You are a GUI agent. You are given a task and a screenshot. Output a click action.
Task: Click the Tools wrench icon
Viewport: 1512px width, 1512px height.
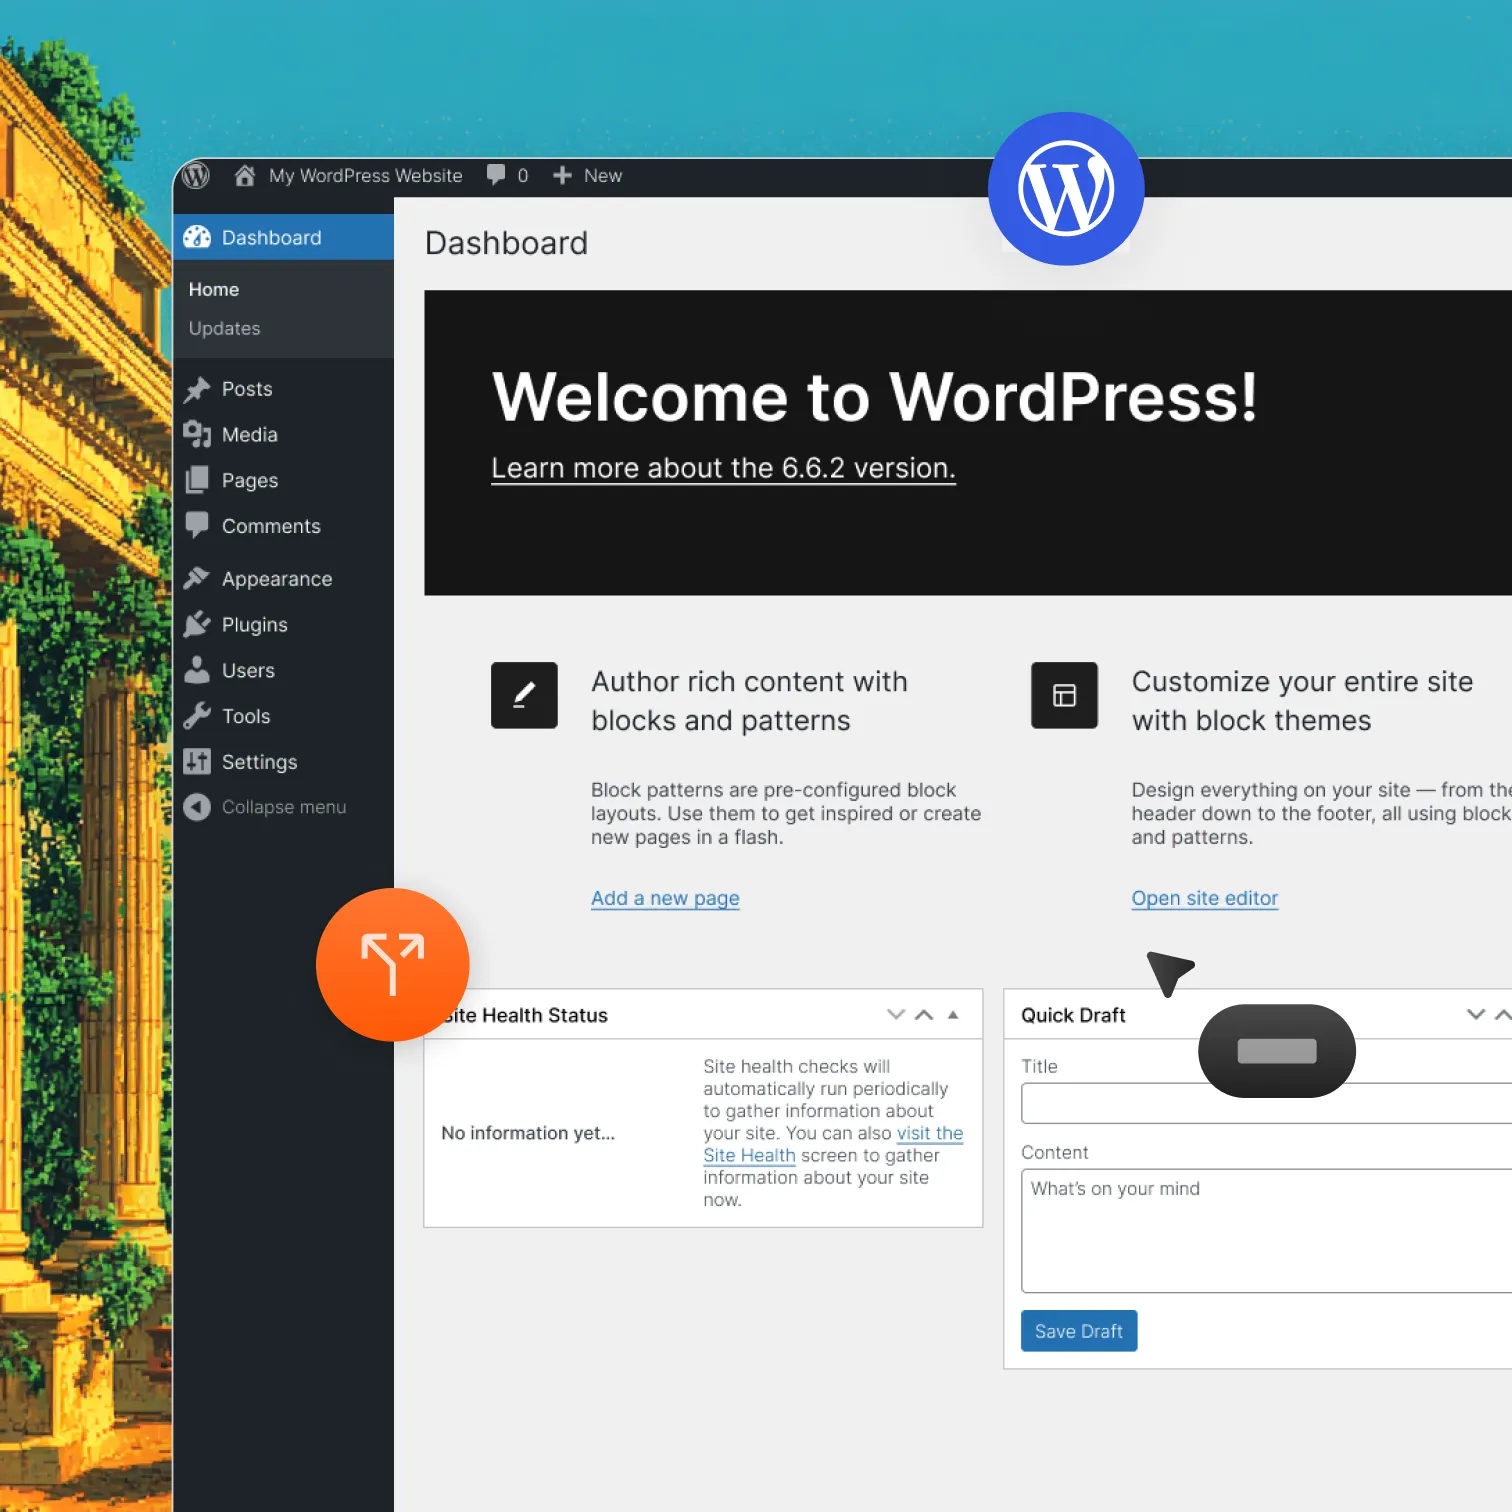tap(197, 716)
